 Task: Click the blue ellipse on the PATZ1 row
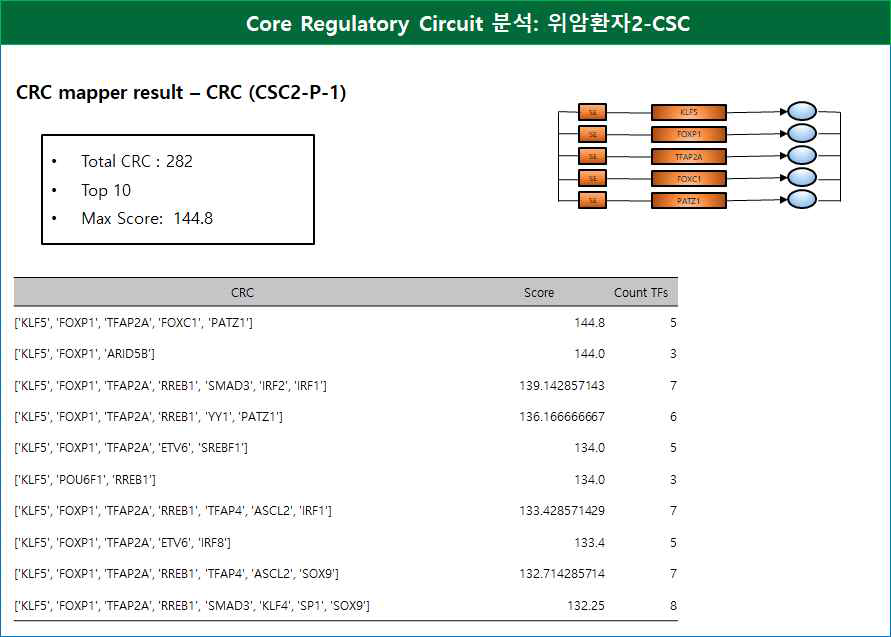coord(802,199)
